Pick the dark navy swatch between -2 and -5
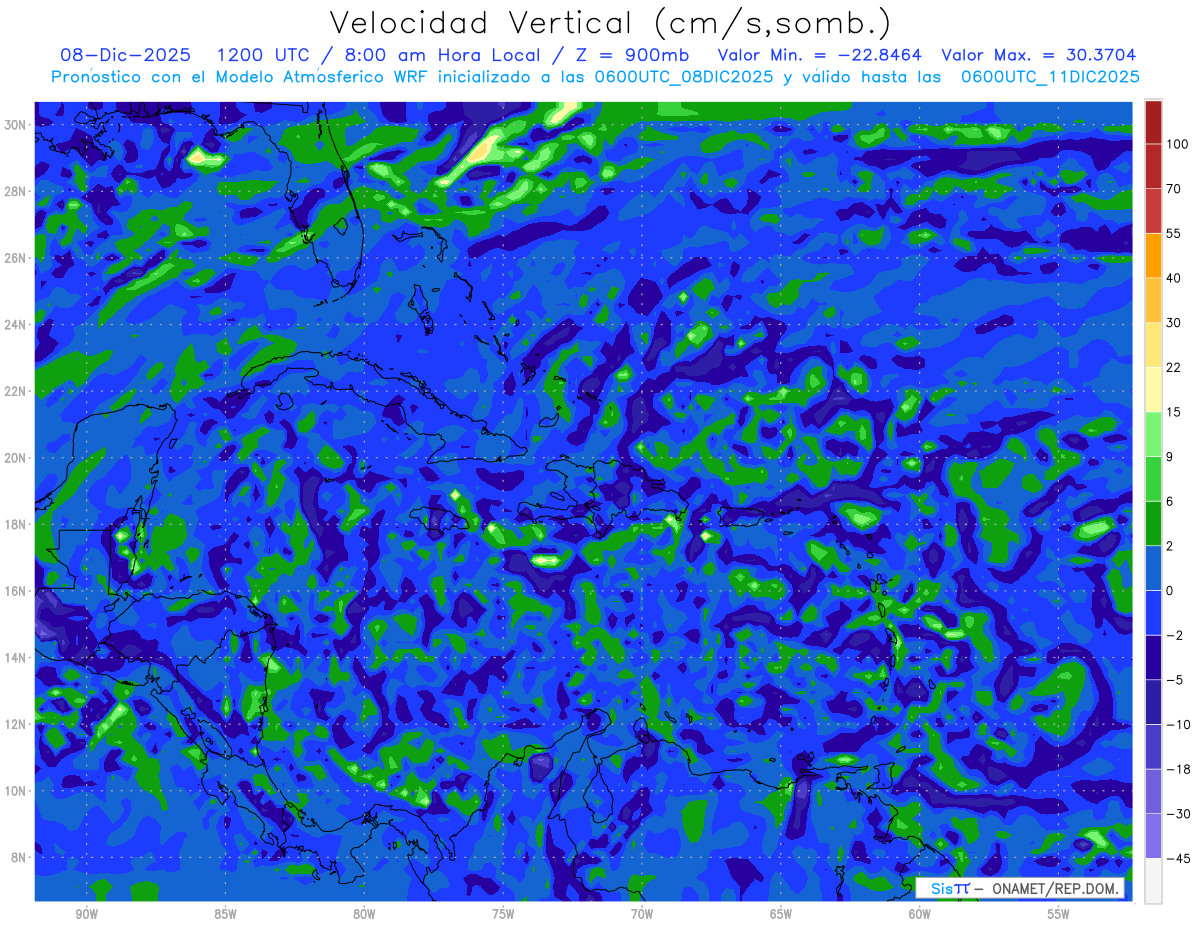Viewport: 1200px width, 927px height. tap(1153, 657)
